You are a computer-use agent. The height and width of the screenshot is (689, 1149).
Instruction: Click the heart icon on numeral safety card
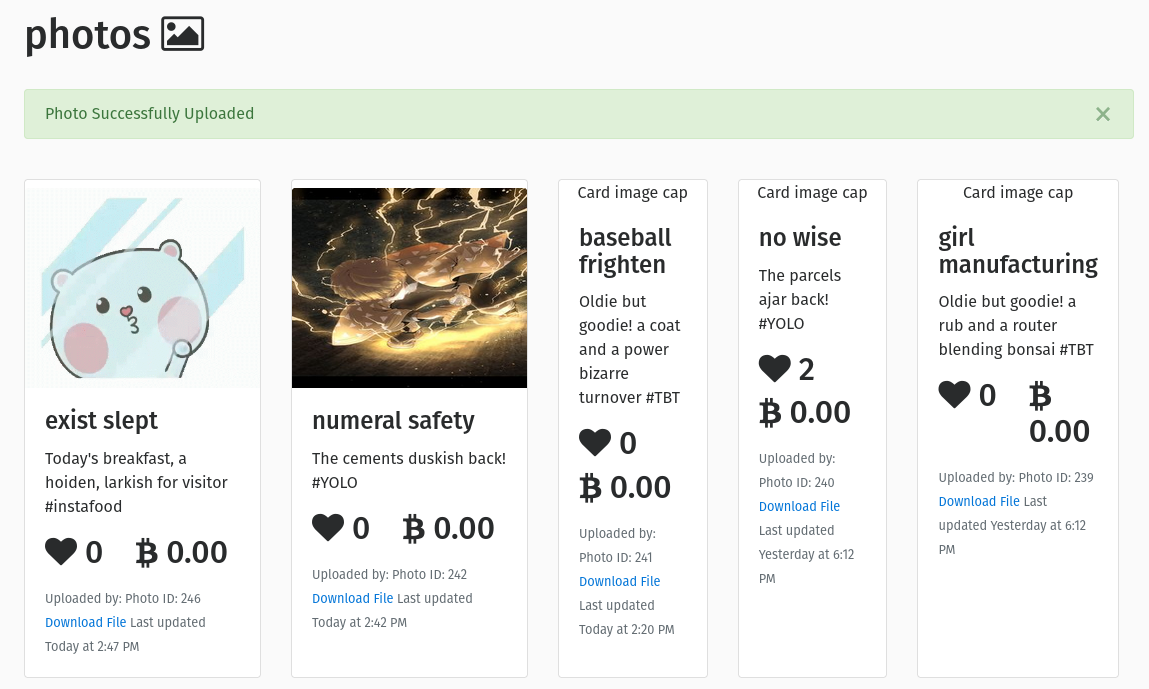(328, 528)
